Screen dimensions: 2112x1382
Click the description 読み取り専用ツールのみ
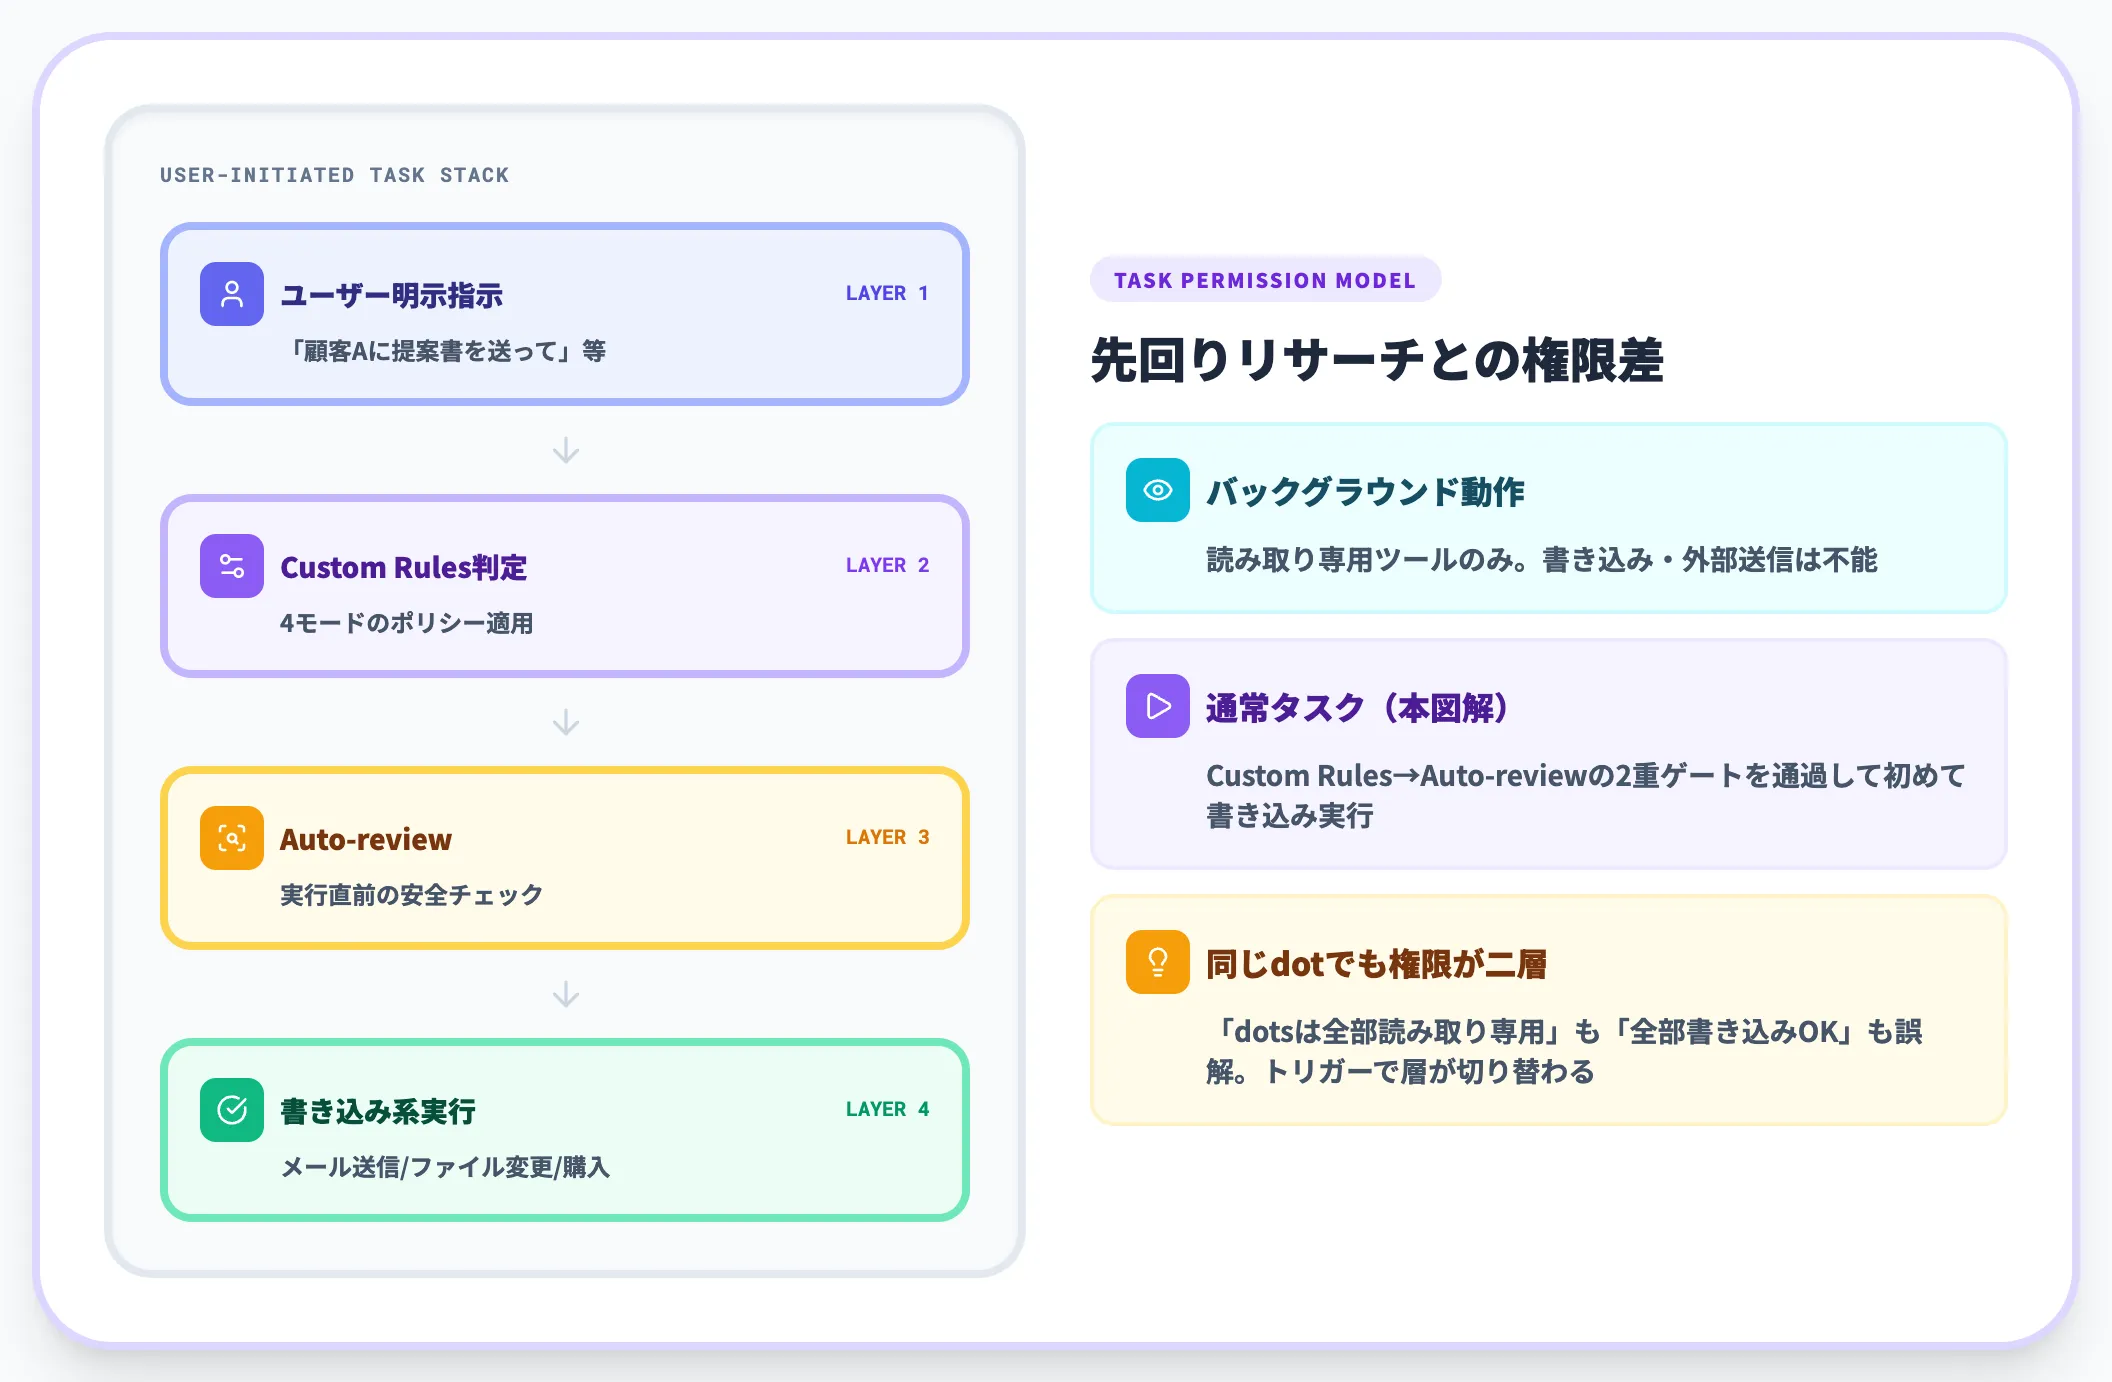(x=1542, y=560)
